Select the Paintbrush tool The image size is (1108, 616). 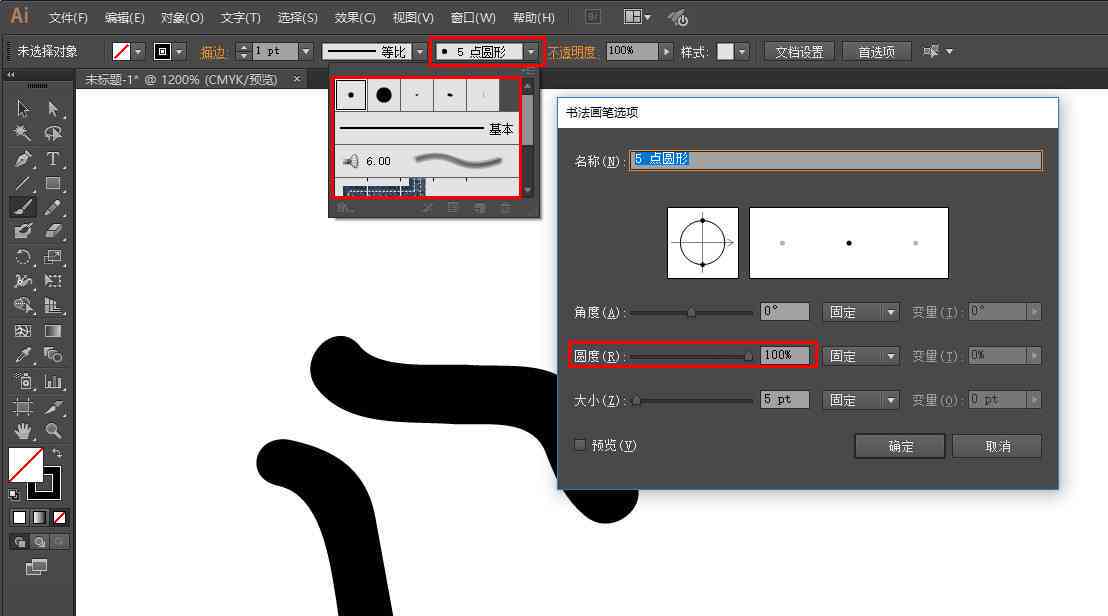click(x=23, y=208)
